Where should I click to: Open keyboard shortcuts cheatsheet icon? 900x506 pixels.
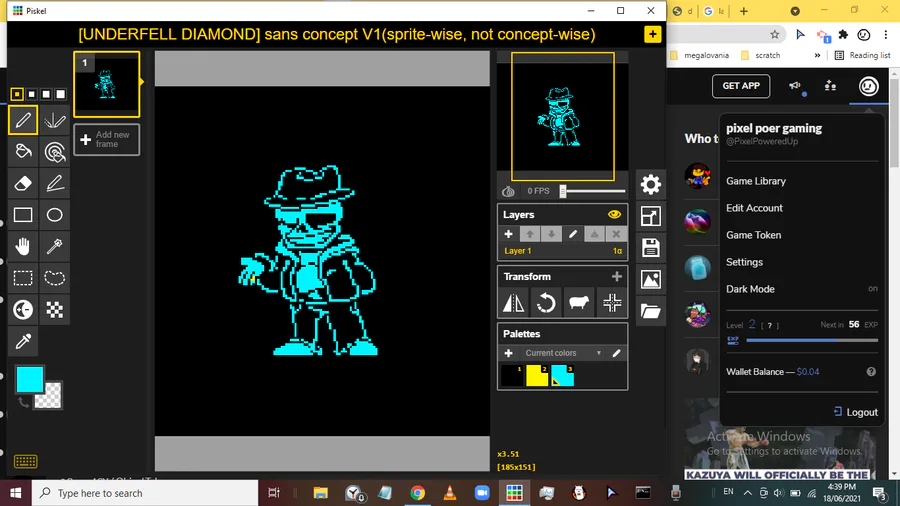click(25, 461)
